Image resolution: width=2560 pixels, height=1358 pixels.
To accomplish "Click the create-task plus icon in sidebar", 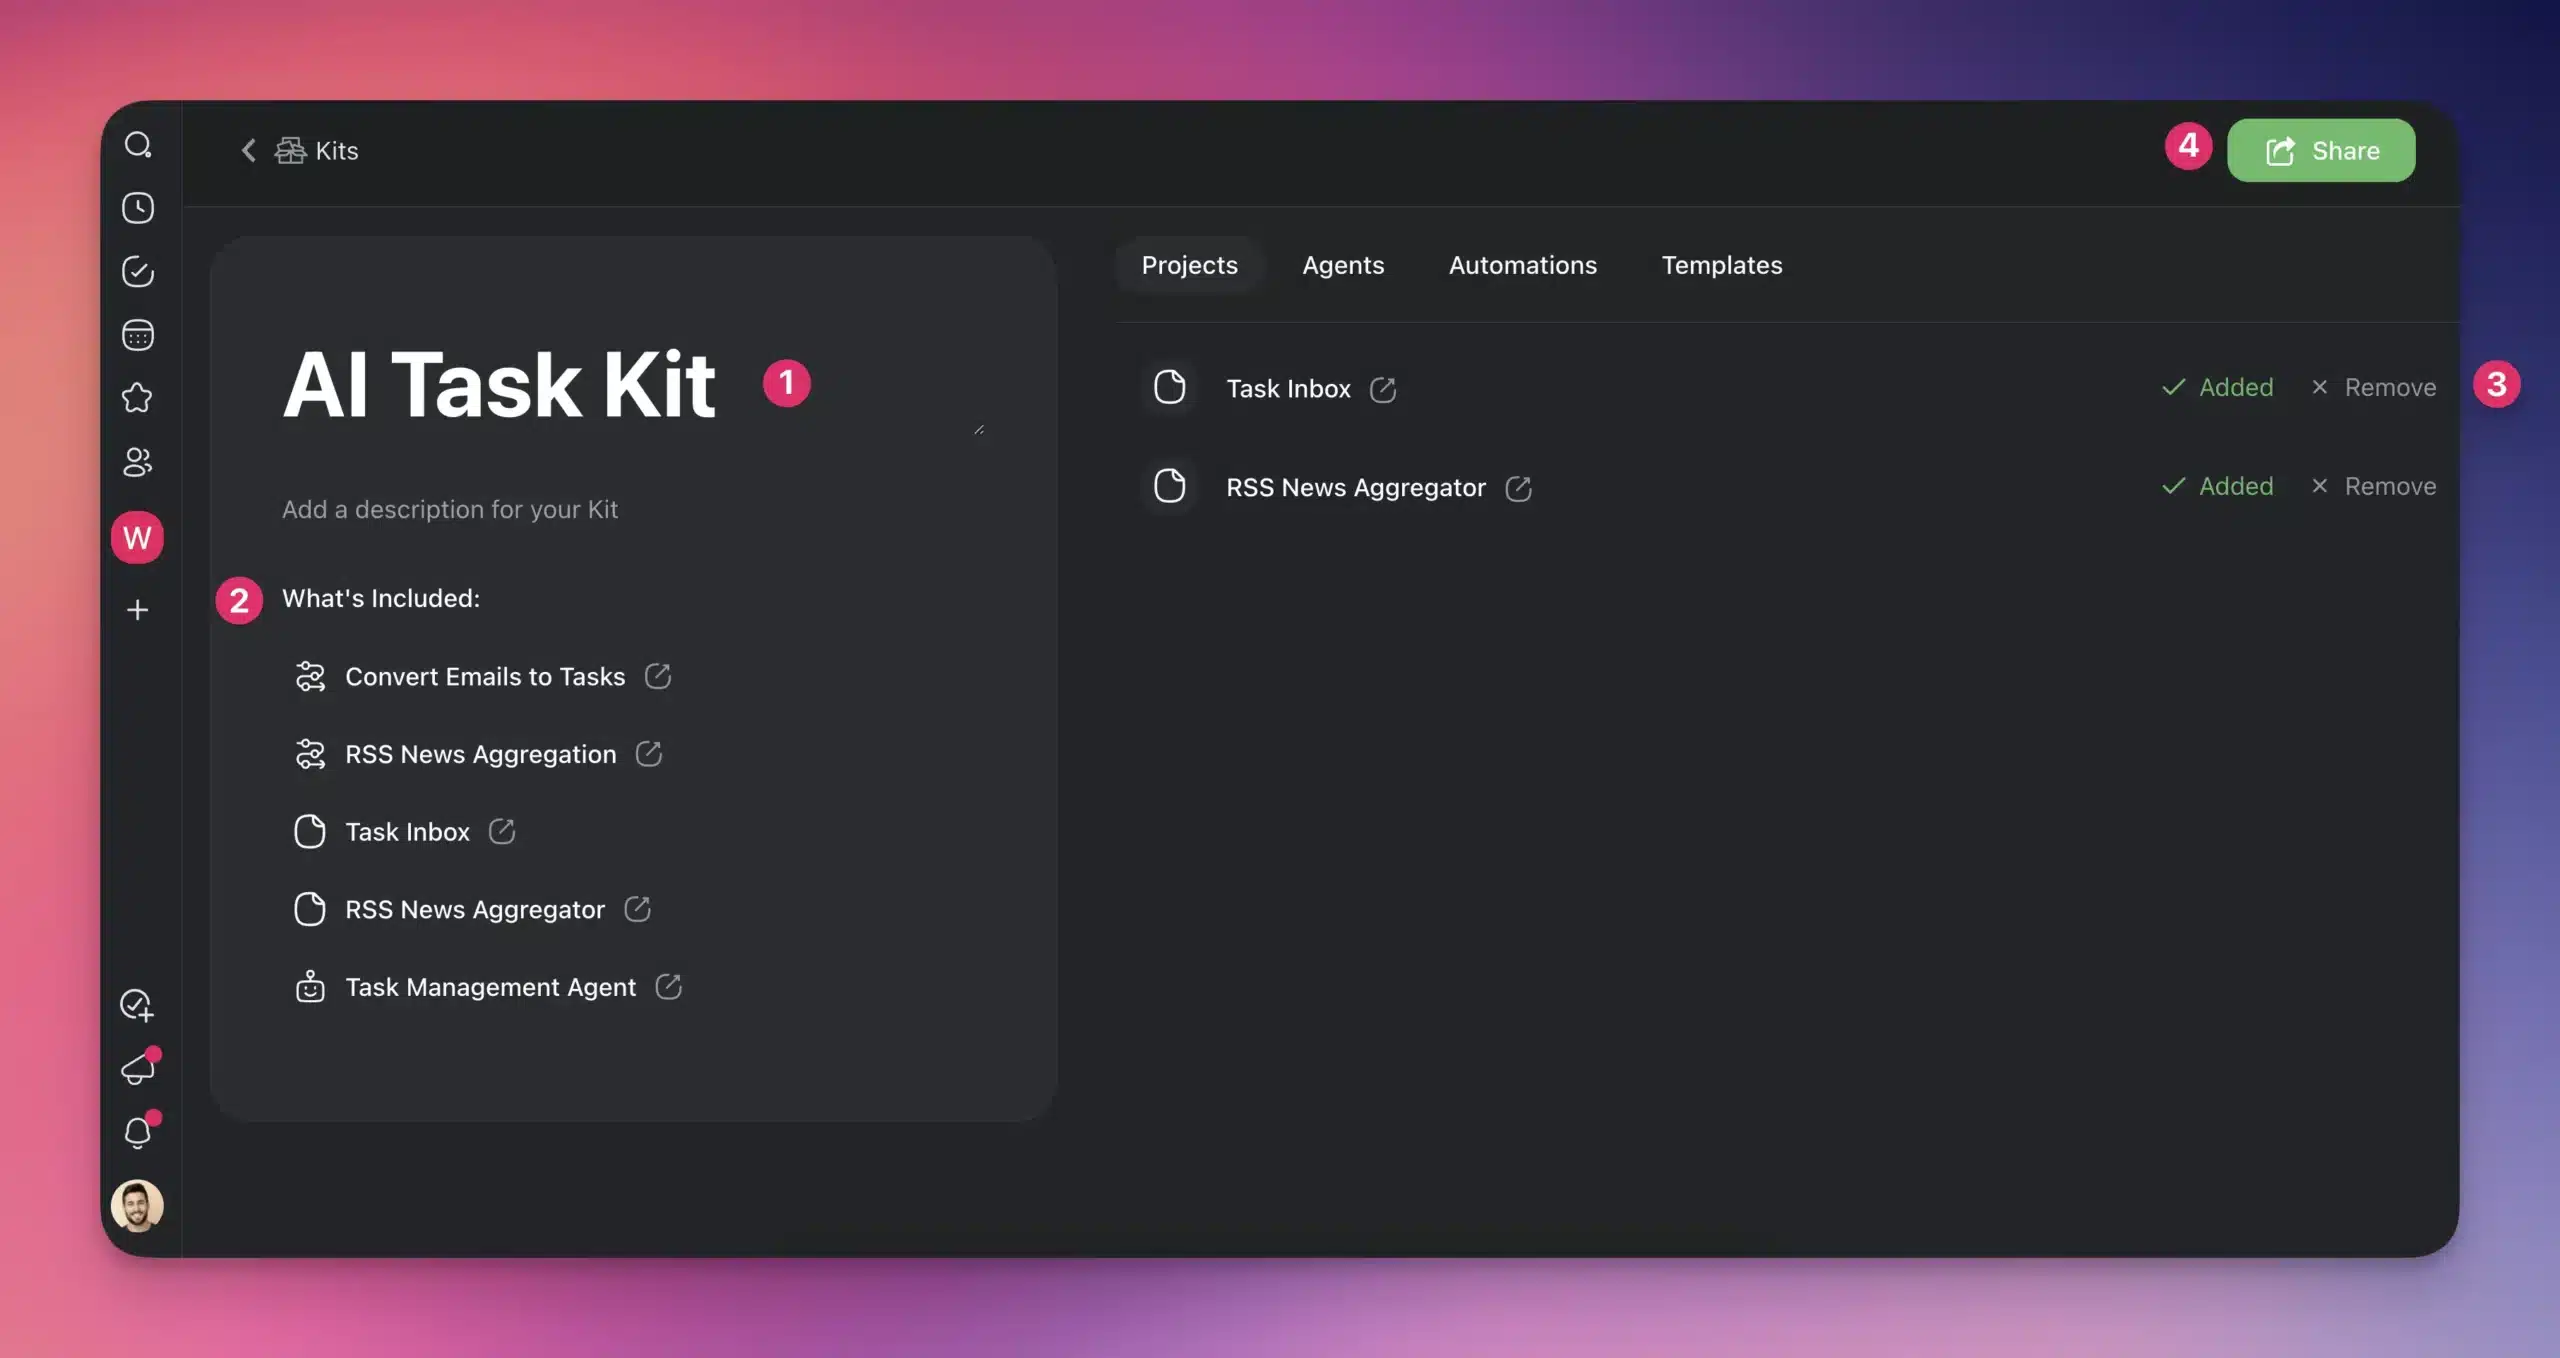I will (138, 1004).
